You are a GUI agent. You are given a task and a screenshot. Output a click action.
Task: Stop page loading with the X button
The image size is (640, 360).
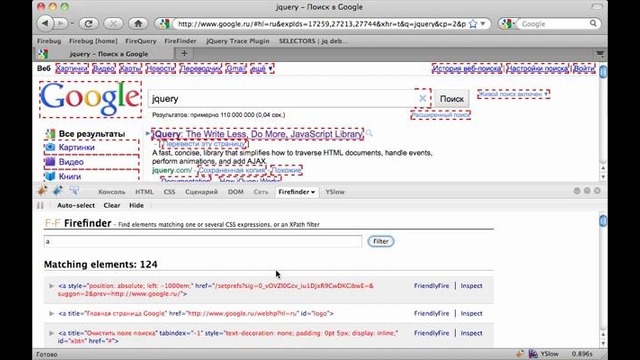[x=113, y=24]
